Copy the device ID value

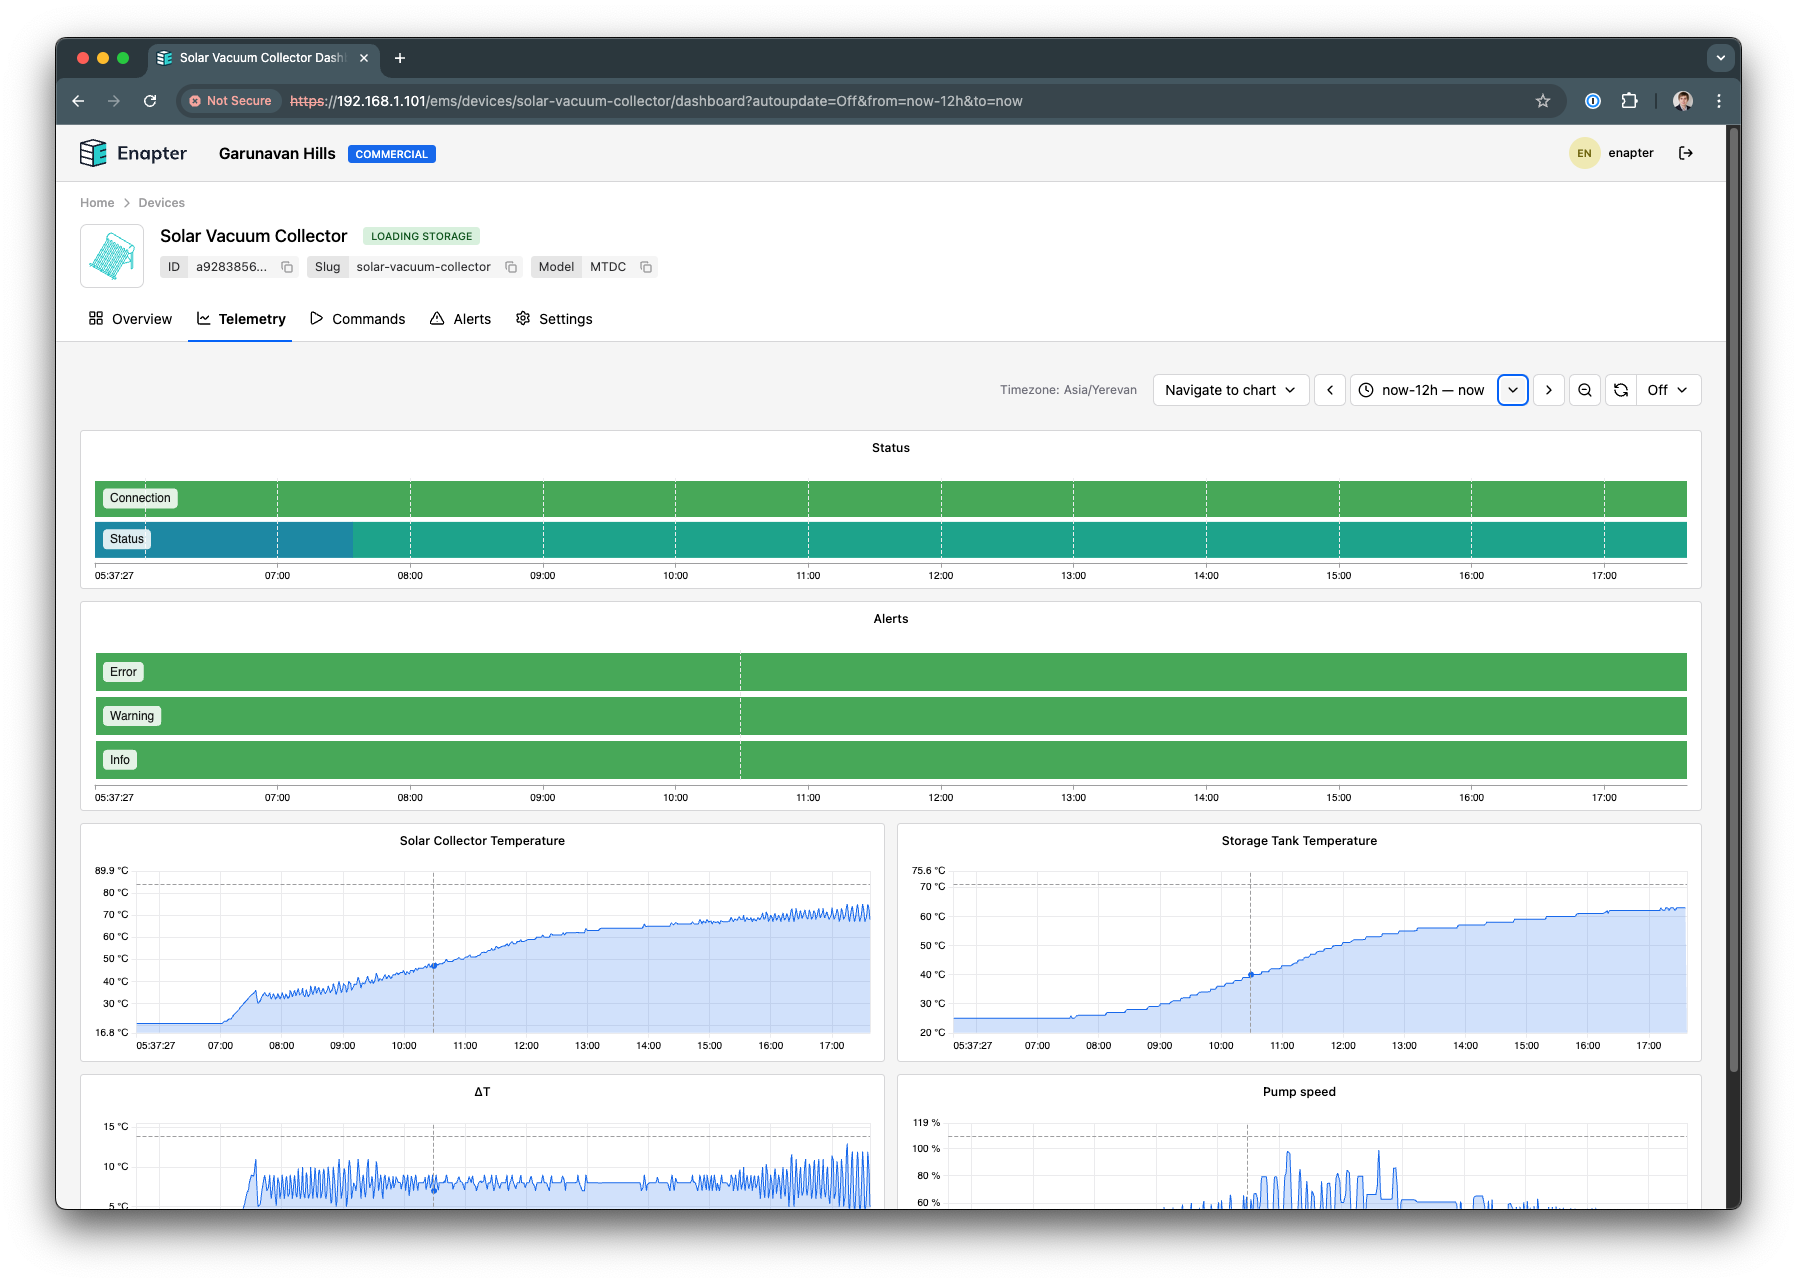(x=287, y=267)
